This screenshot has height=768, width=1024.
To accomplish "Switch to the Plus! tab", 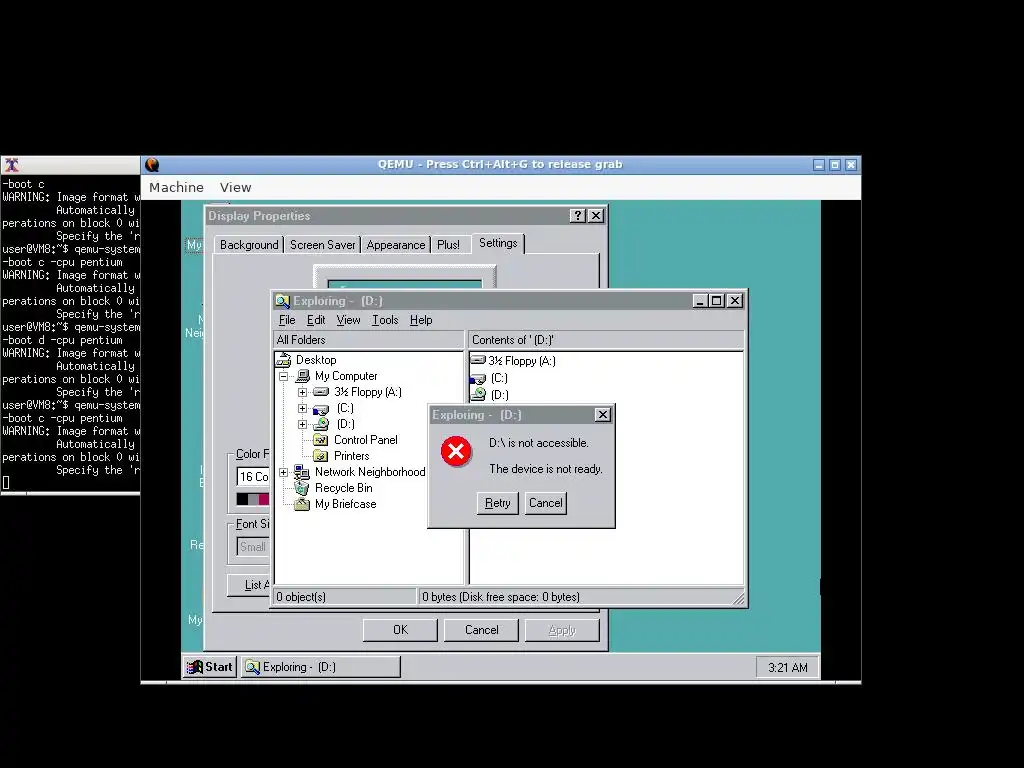I will point(449,245).
